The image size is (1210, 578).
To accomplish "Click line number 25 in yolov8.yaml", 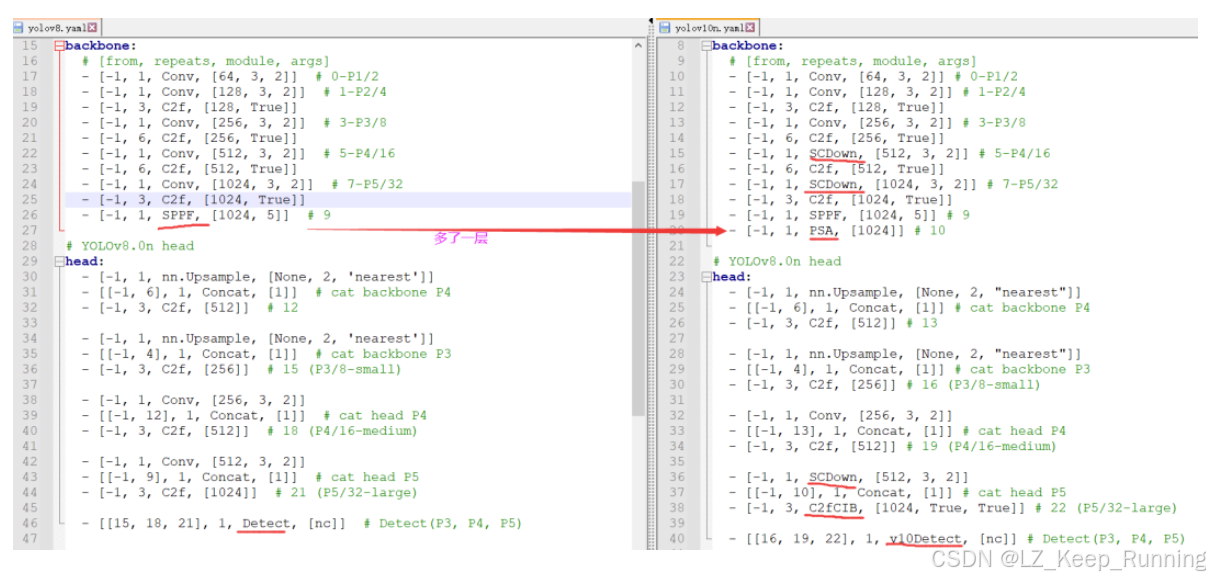I will coord(29,200).
